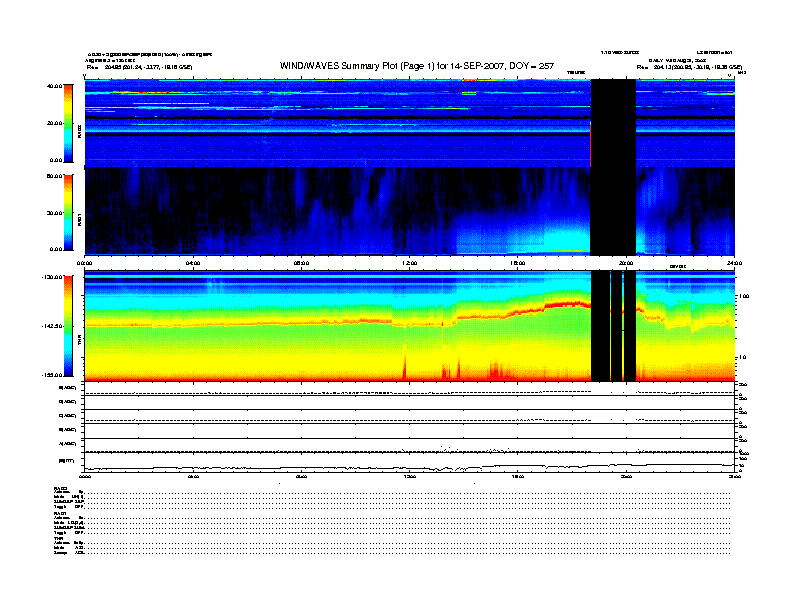
Task: Click the 16:00 time label below RAD1 panel
Action: [x=517, y=263]
